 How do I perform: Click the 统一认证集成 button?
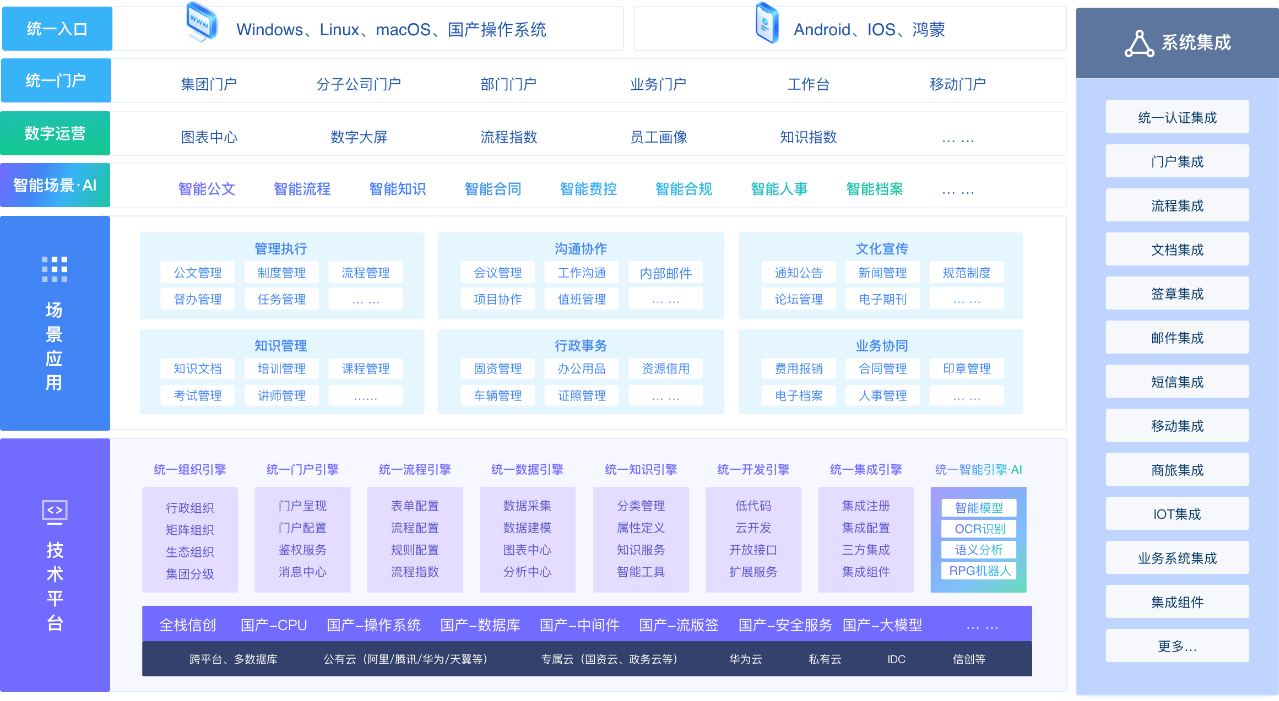[1177, 117]
